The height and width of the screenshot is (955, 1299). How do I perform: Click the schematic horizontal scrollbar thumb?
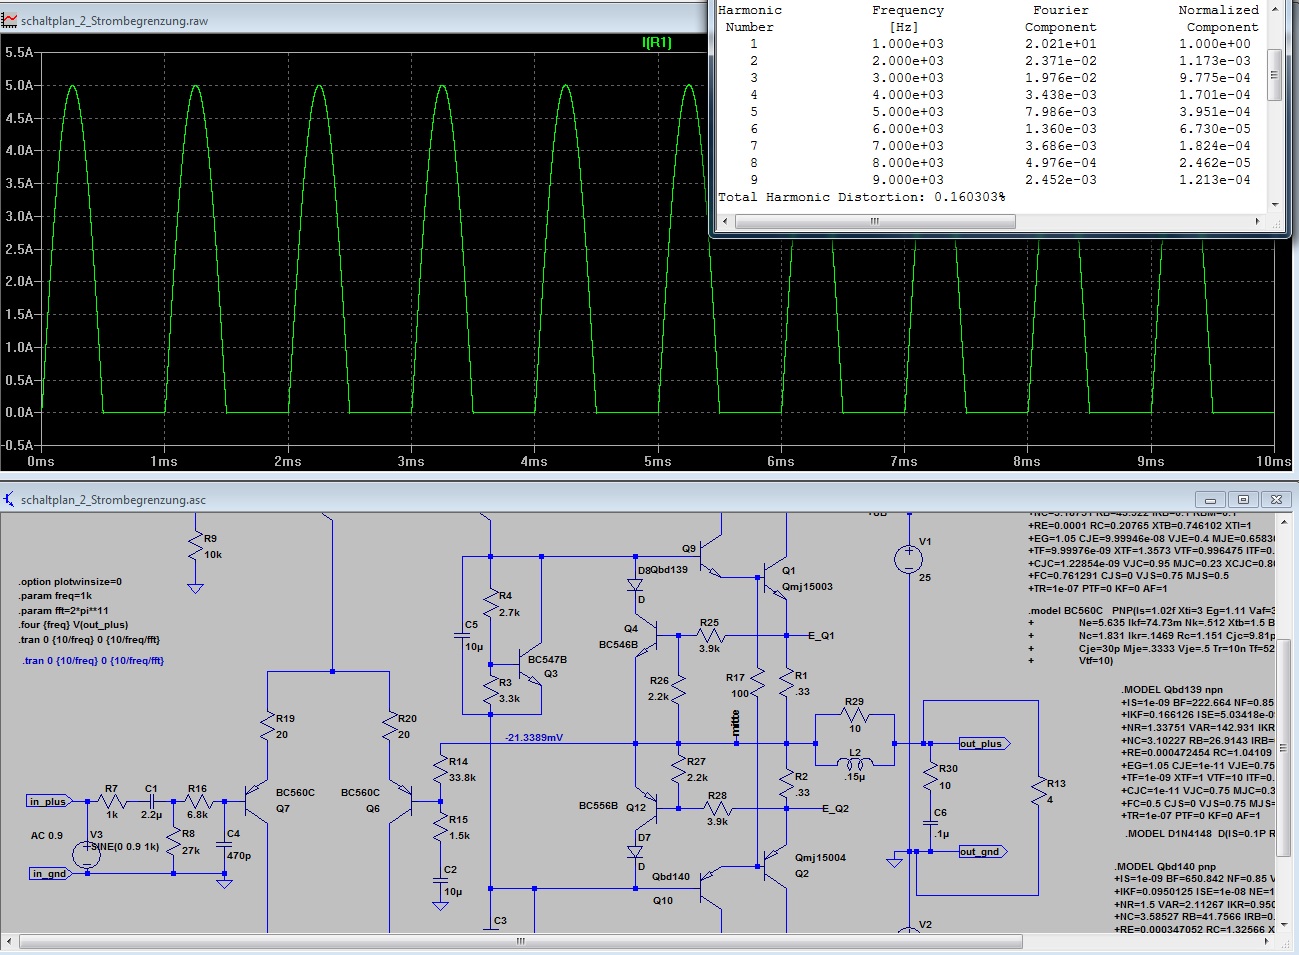point(520,941)
